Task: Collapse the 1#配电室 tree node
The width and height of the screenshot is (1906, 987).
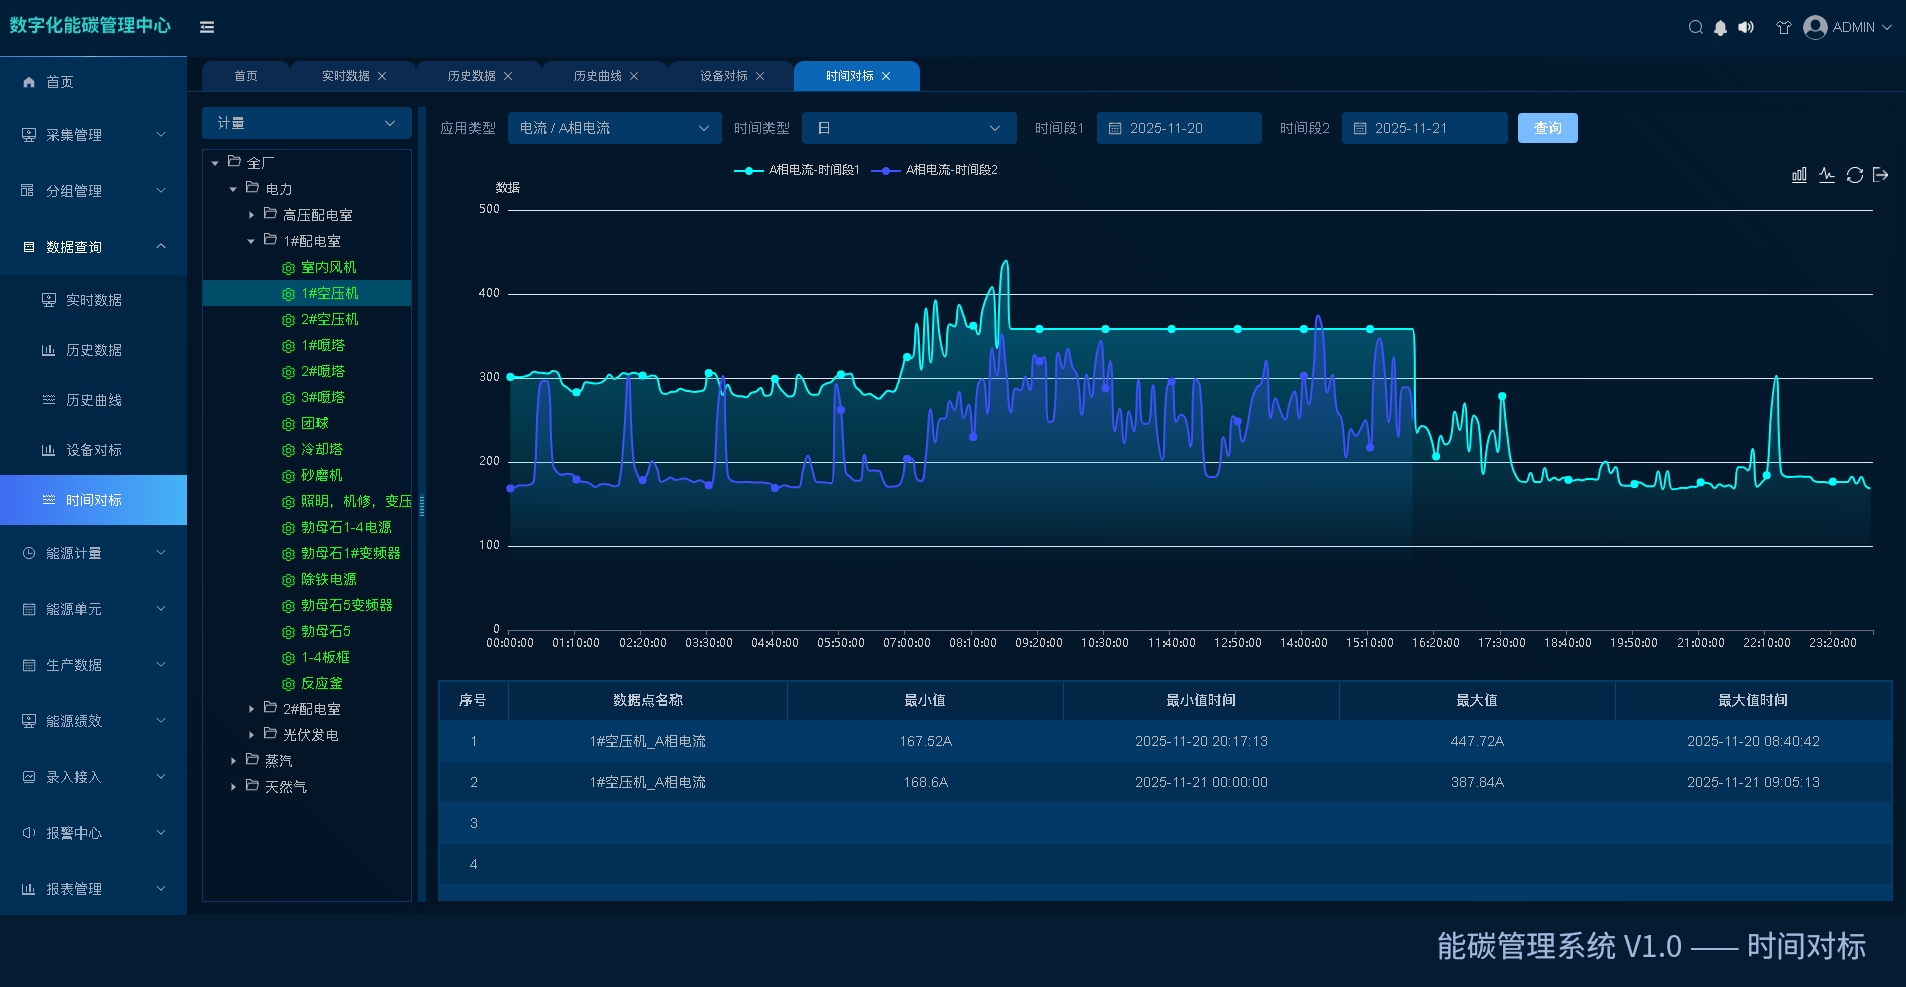Action: click(x=251, y=241)
